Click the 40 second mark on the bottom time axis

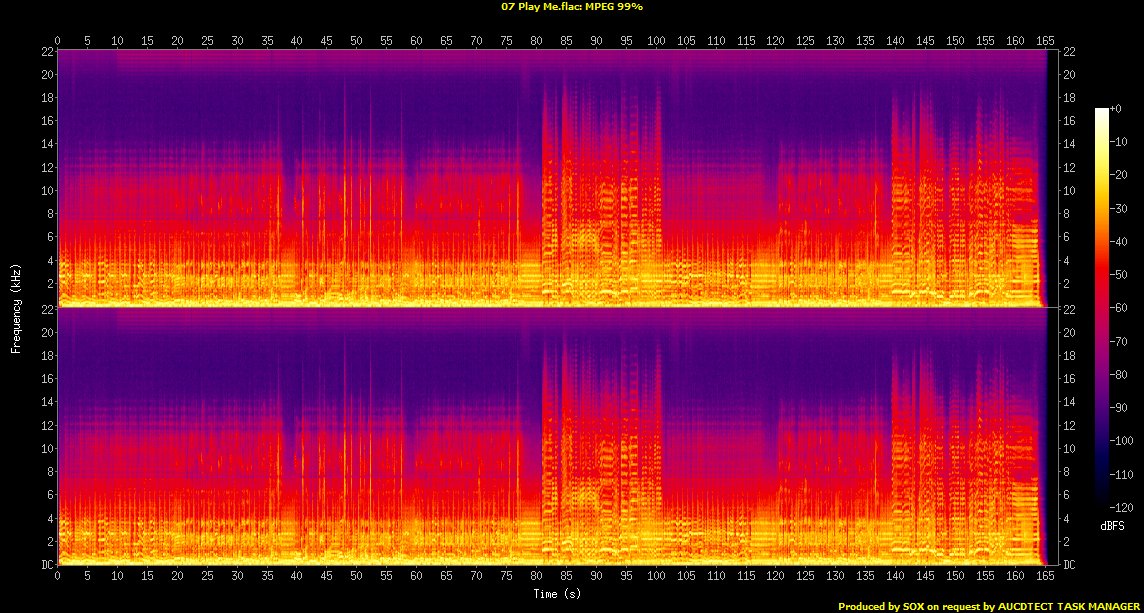[297, 576]
